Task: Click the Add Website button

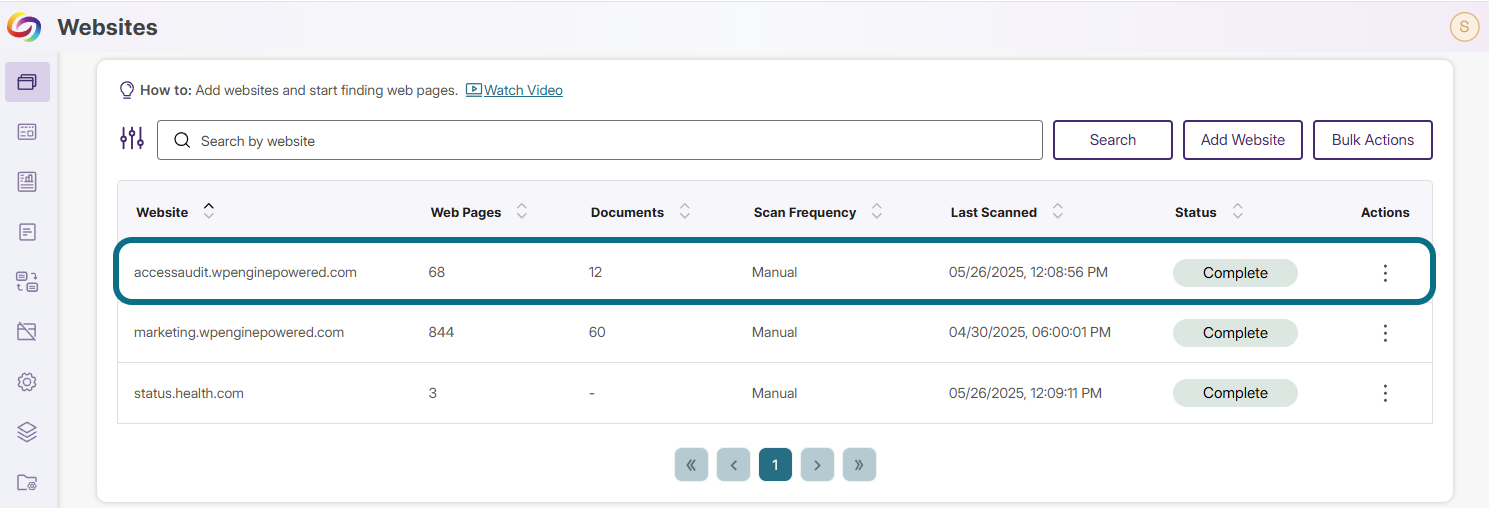Action: click(x=1243, y=140)
